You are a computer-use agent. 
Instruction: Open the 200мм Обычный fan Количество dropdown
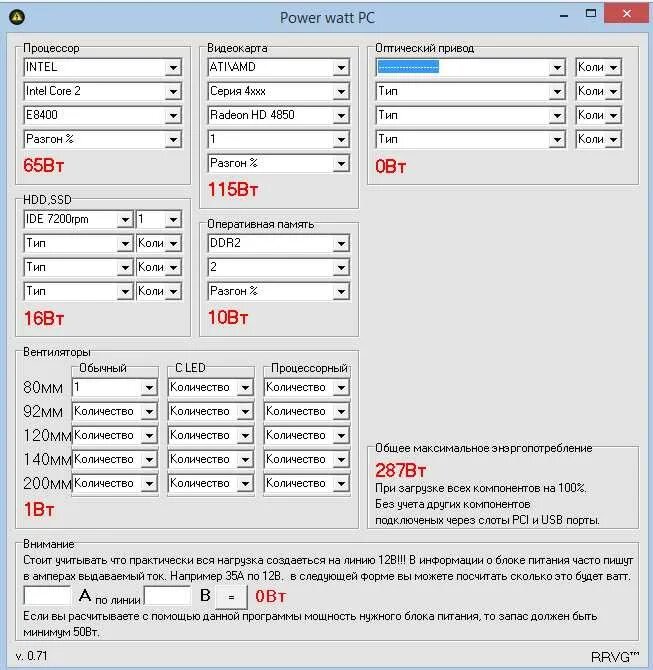(115, 483)
